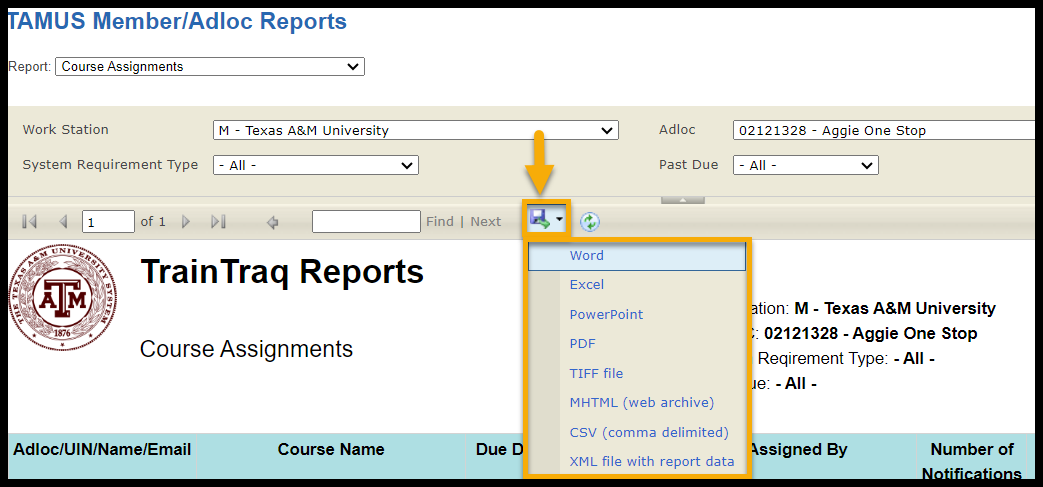Viewport: 1043px width, 487px height.
Task: Select Excel export format
Action: [587, 285]
